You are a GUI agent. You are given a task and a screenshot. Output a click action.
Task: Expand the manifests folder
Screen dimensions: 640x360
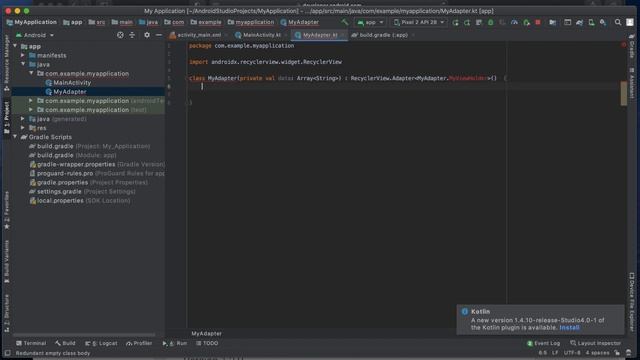coord(23,55)
